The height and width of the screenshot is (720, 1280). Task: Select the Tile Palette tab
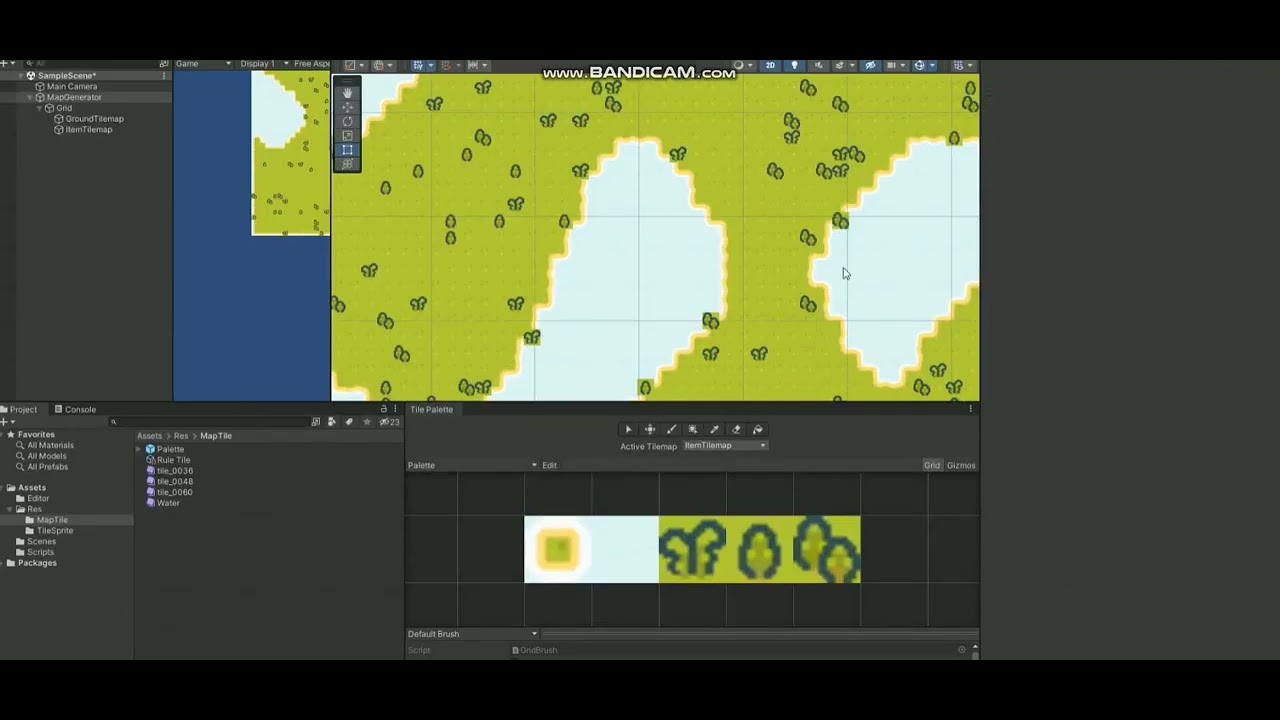431,409
